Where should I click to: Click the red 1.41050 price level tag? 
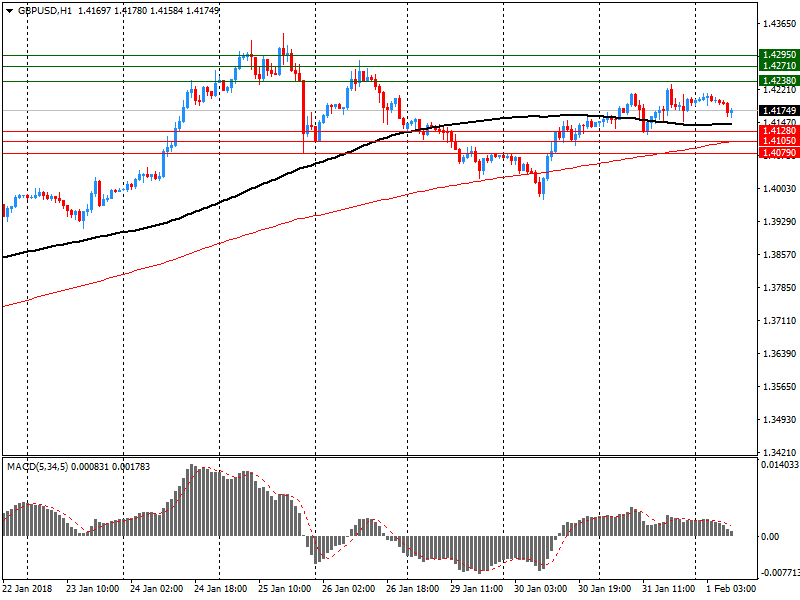point(778,142)
